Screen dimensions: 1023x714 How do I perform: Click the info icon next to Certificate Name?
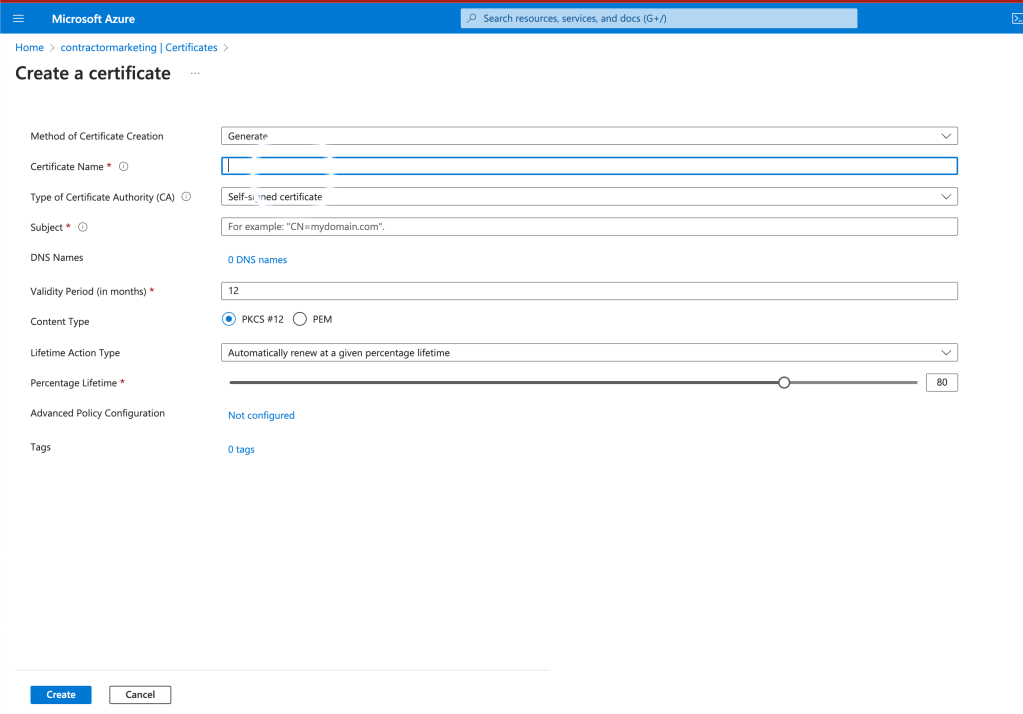click(123, 166)
